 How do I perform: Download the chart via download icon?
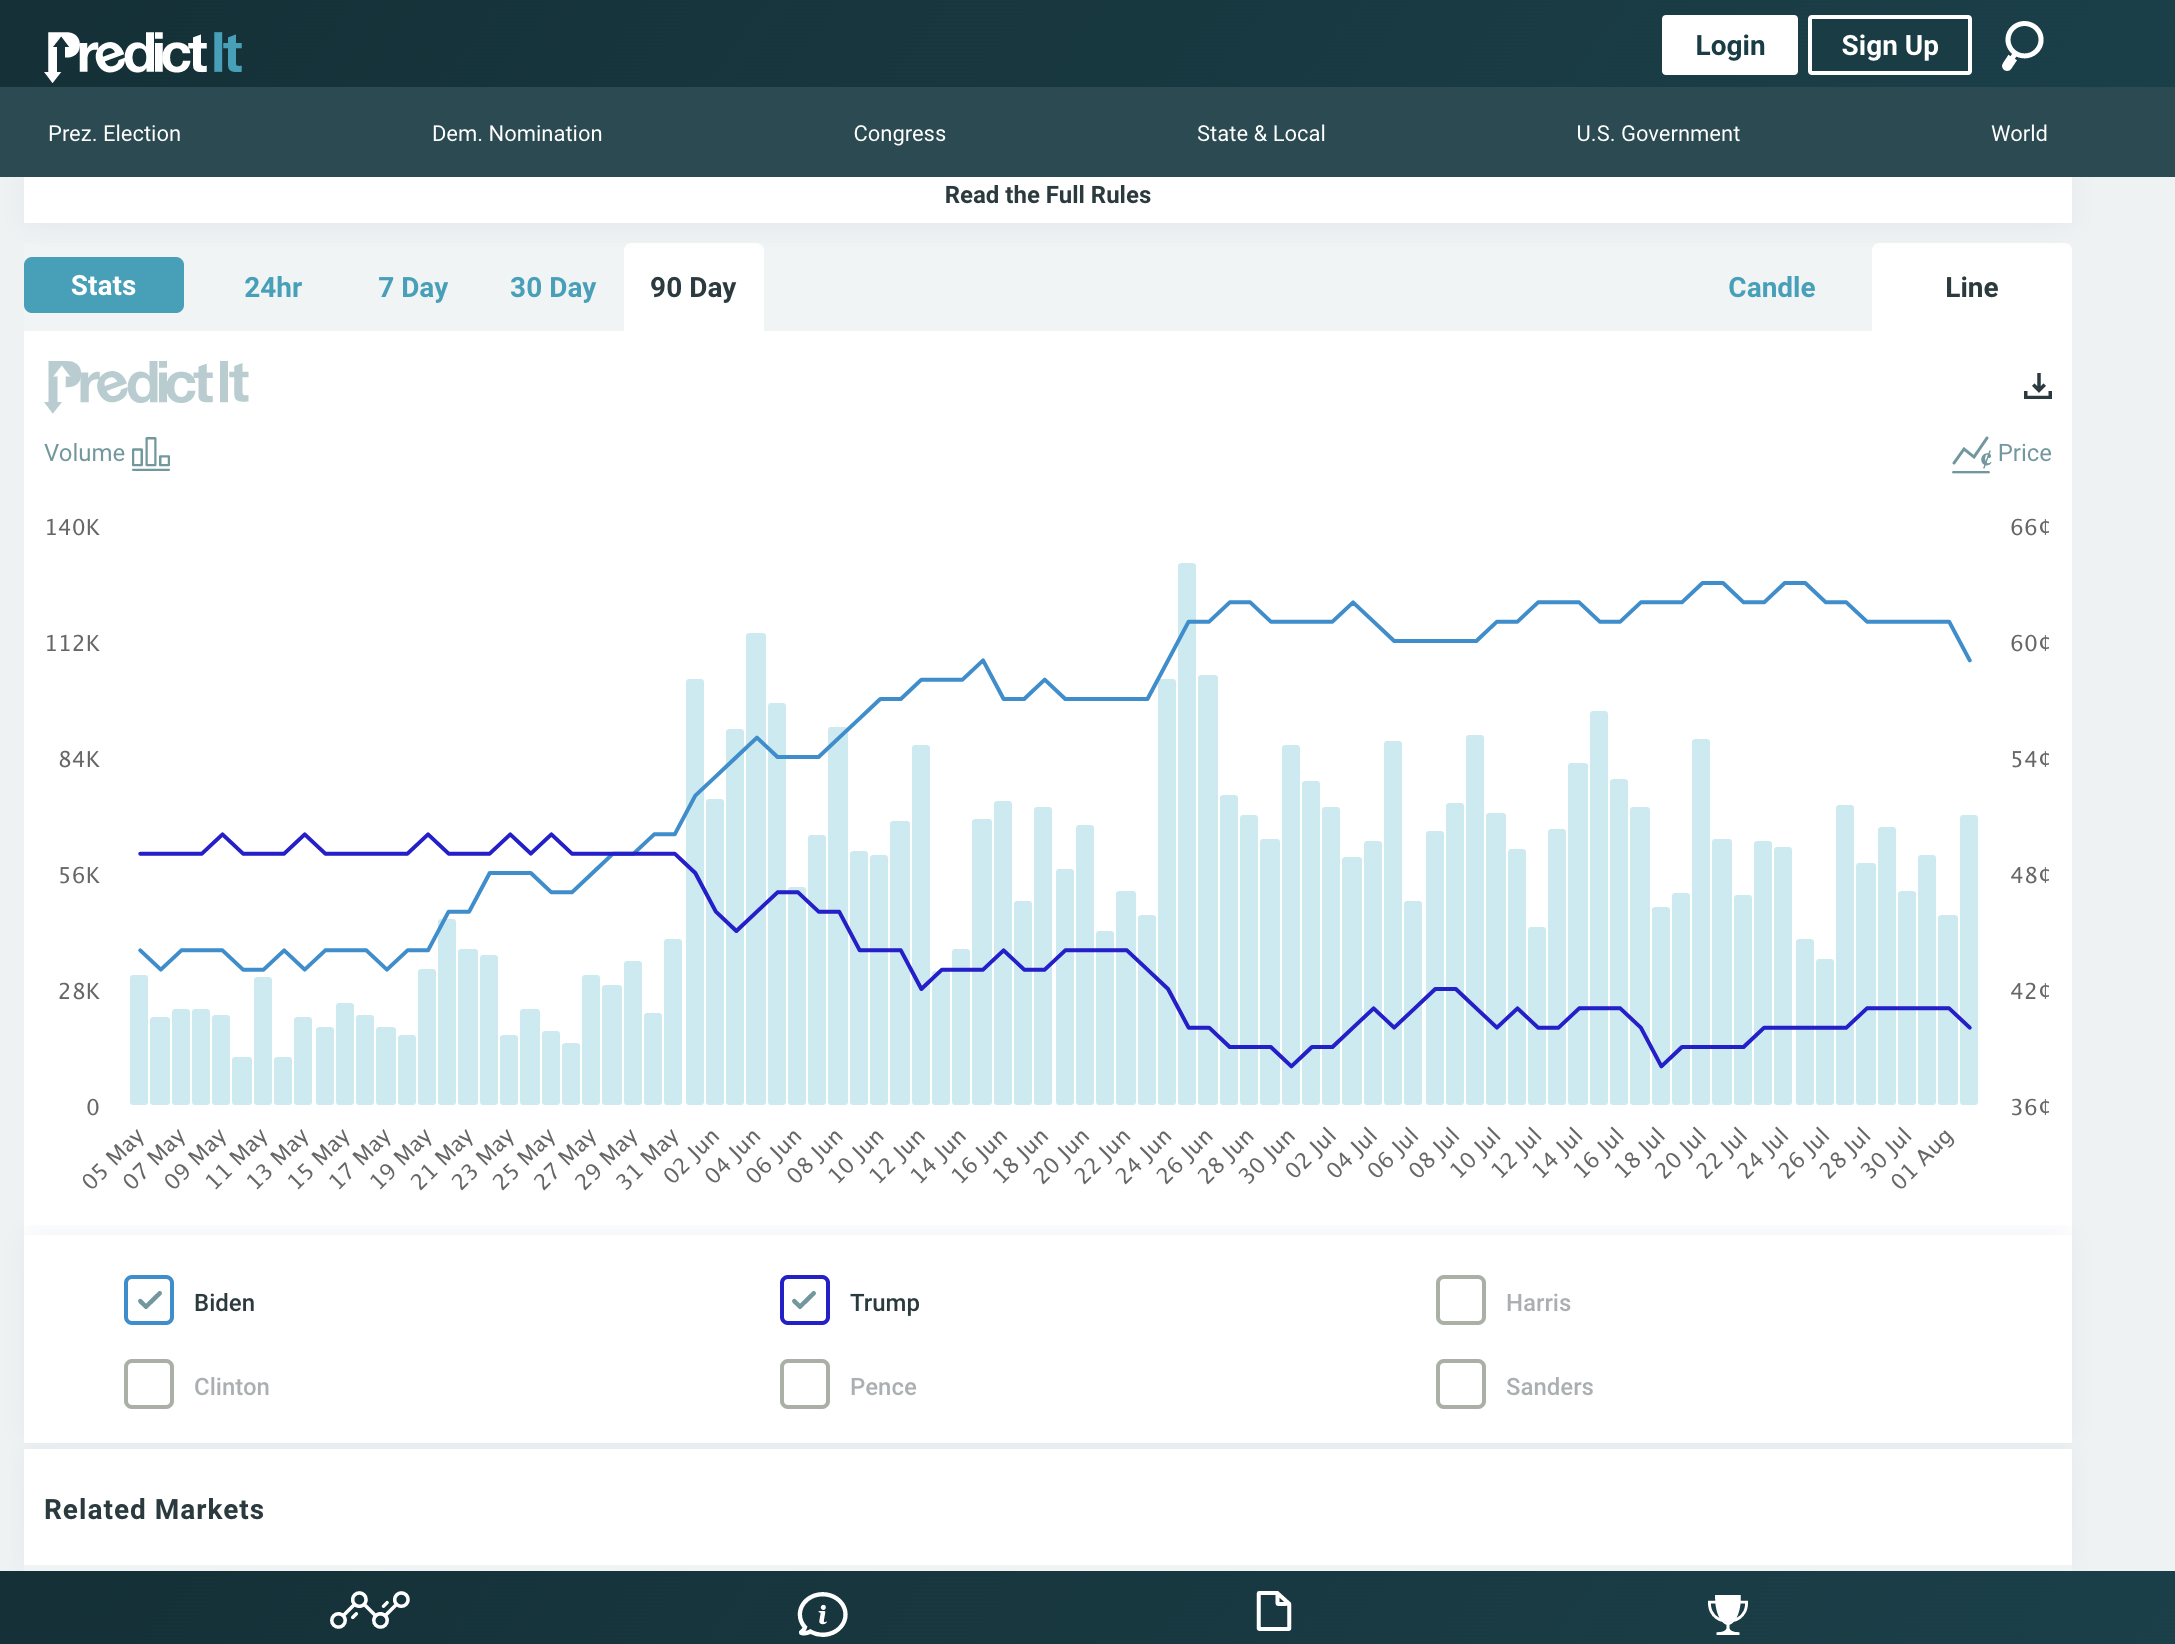pyautogui.click(x=2037, y=386)
